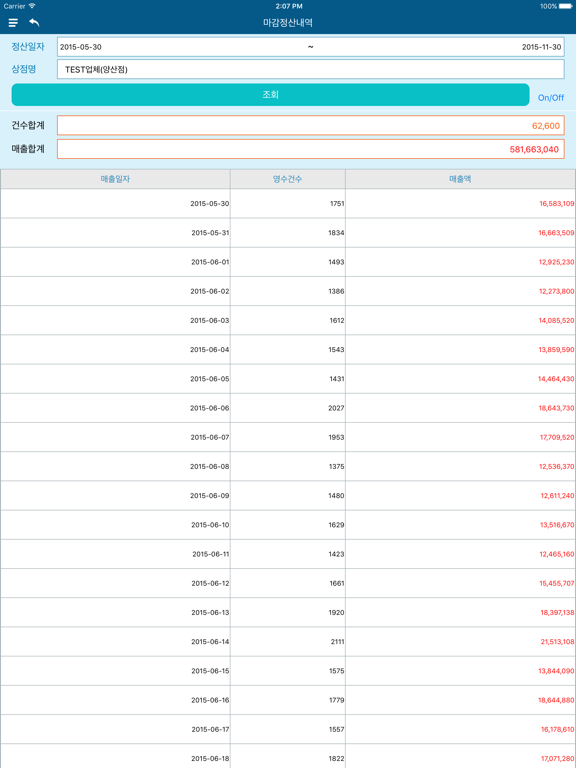
Task: Sort by 매출액 column header
Action: [460, 179]
